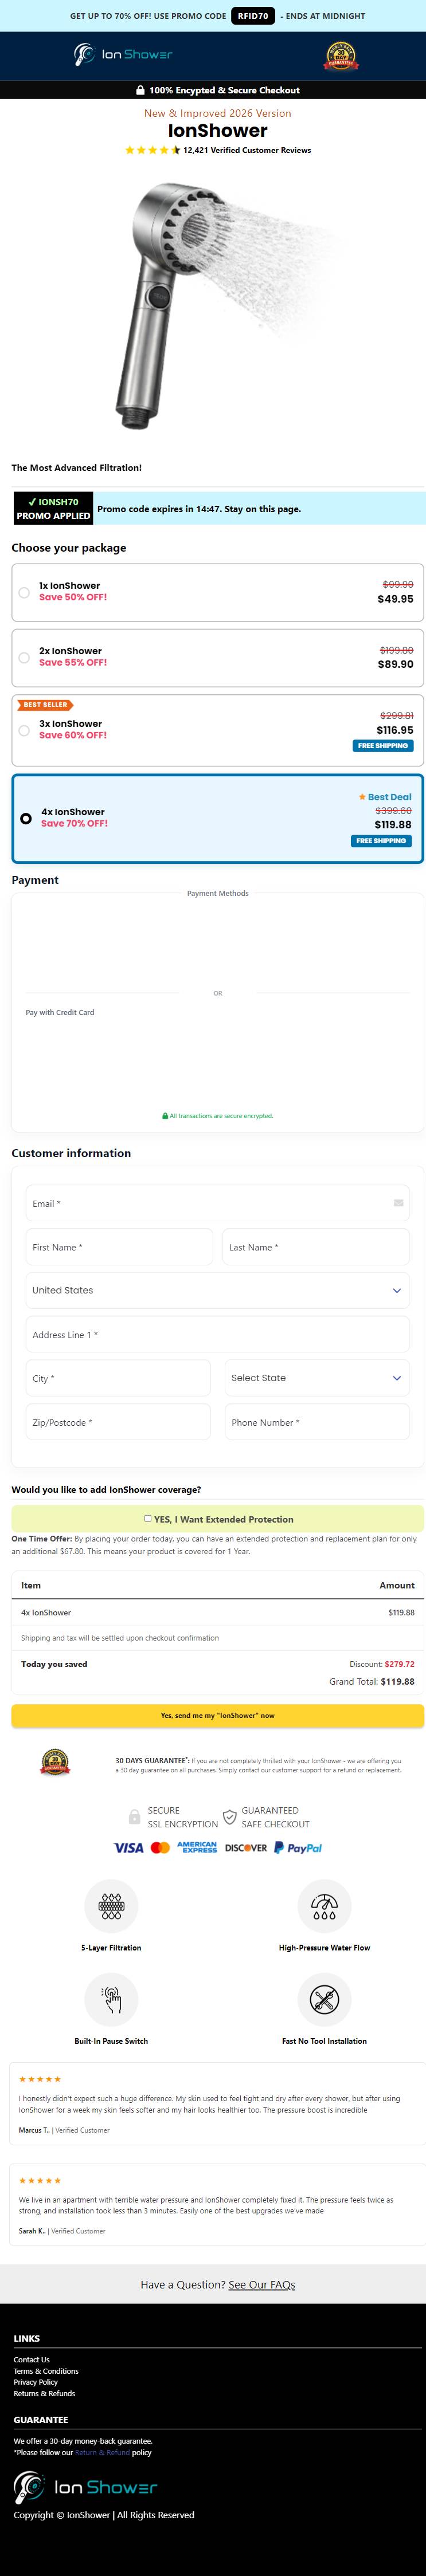Click the RFID70 promo code badge
This screenshot has height=2576, width=426.
[253, 16]
